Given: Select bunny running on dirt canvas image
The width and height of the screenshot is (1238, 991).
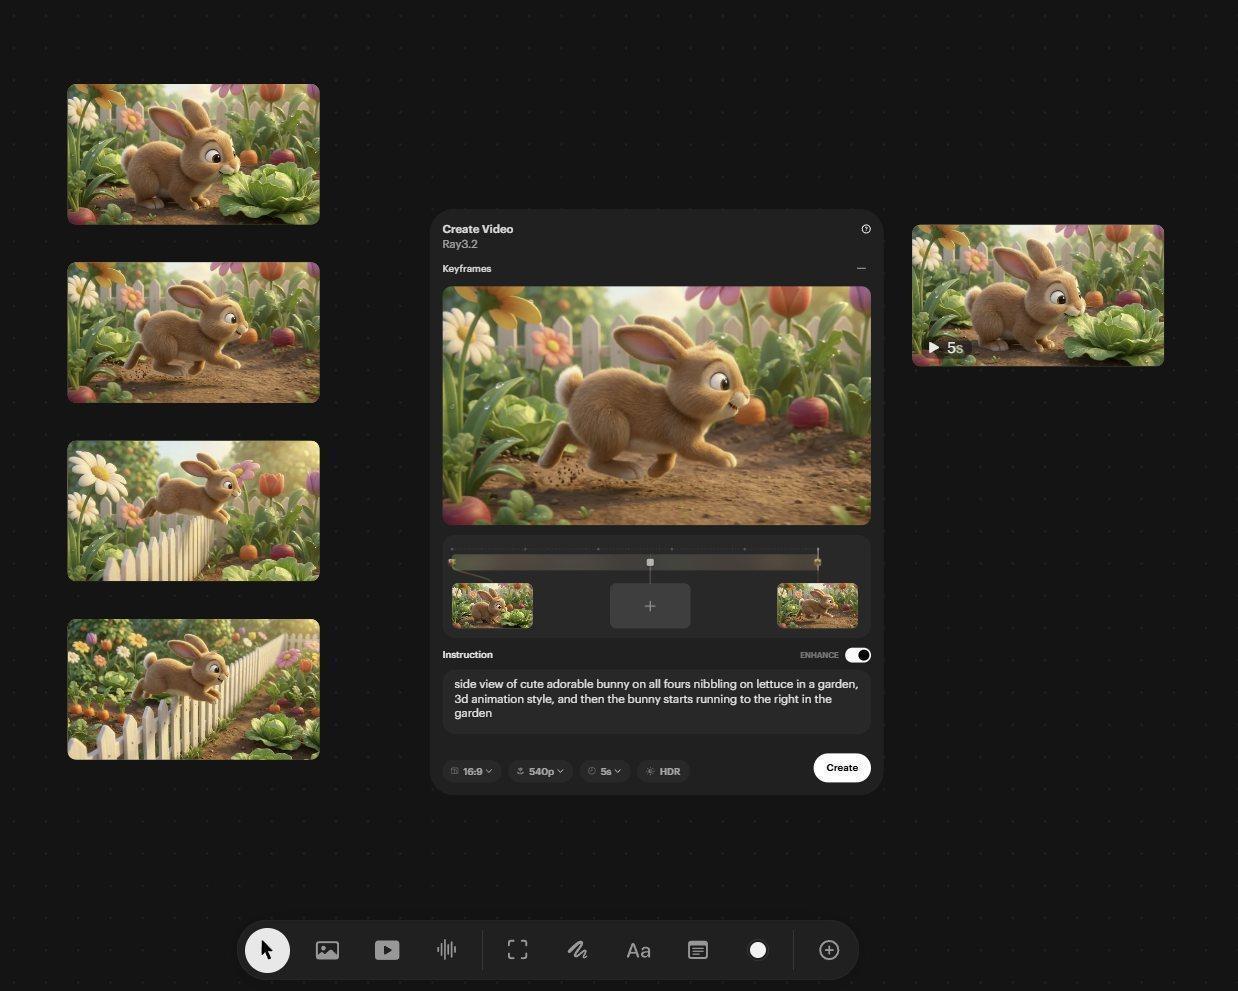Looking at the screenshot, I should [193, 333].
